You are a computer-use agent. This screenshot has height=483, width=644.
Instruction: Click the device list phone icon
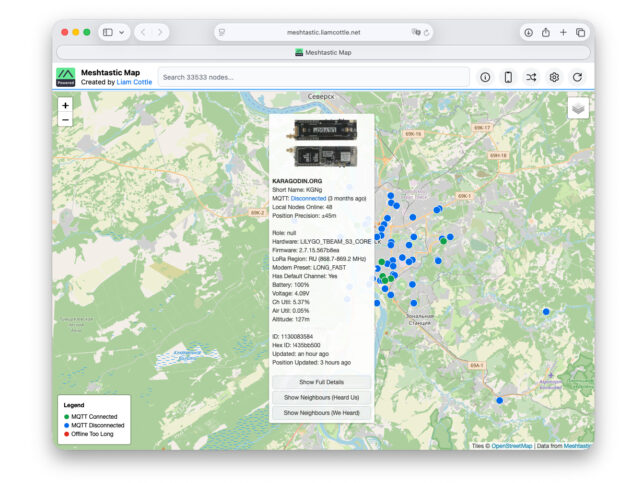(508, 77)
